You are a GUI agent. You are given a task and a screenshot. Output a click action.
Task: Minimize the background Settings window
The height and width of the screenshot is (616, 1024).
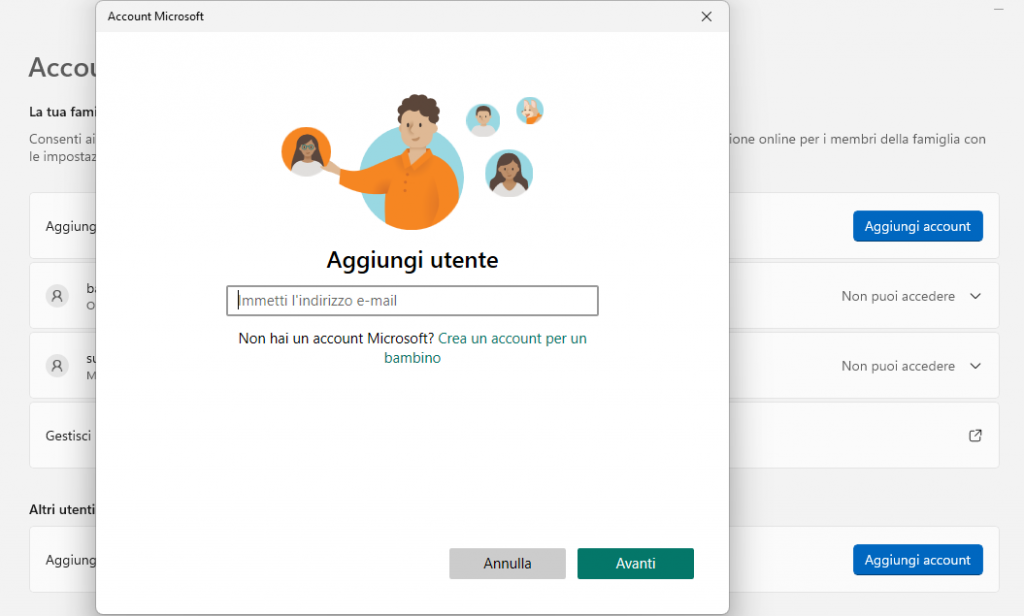(997, 8)
